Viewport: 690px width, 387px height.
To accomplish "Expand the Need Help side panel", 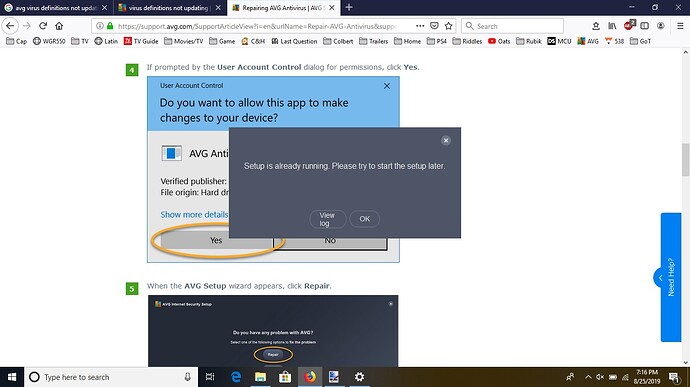I will (x=661, y=278).
